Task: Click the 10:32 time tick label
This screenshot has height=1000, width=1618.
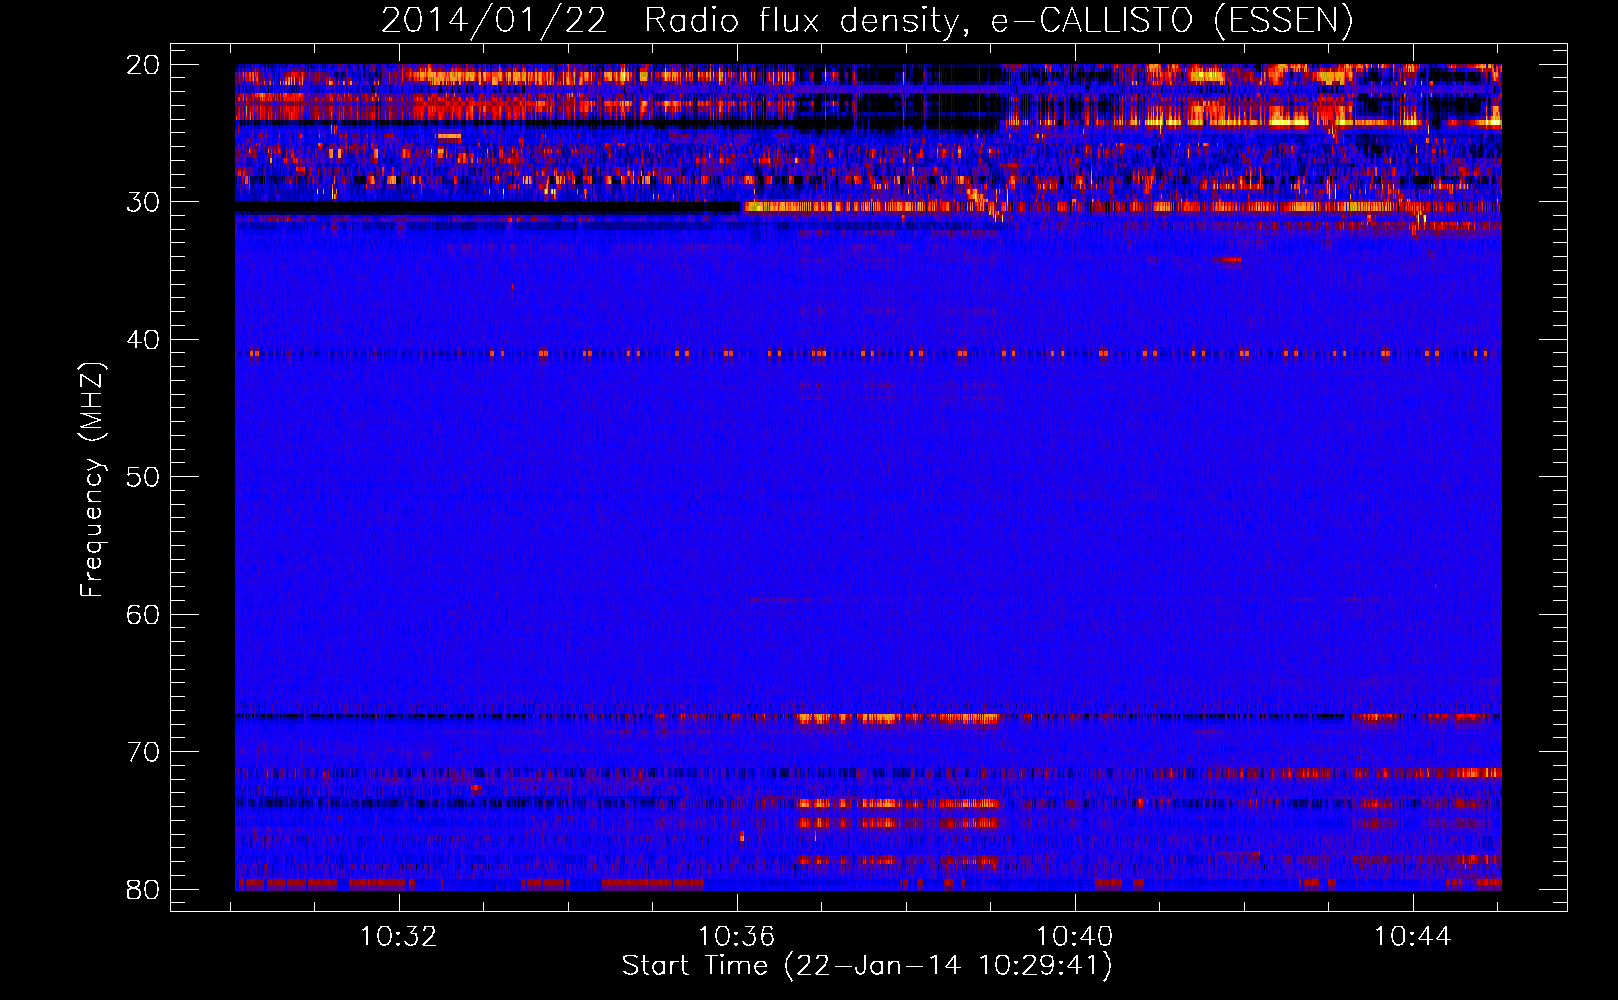Action: click(399, 937)
